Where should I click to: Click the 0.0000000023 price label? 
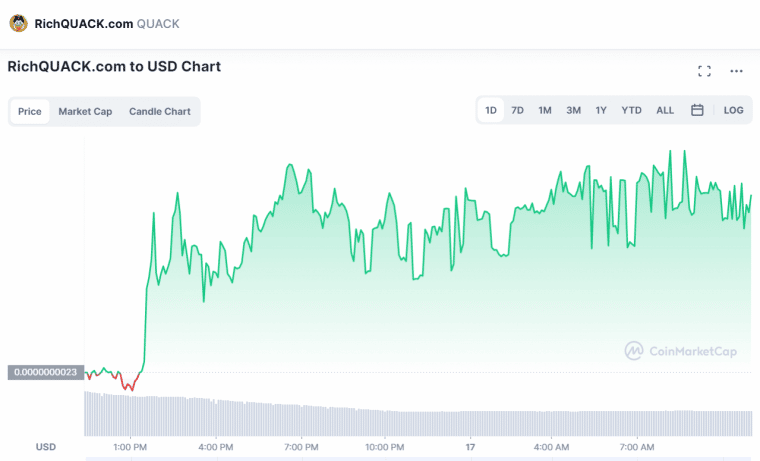[x=44, y=373]
